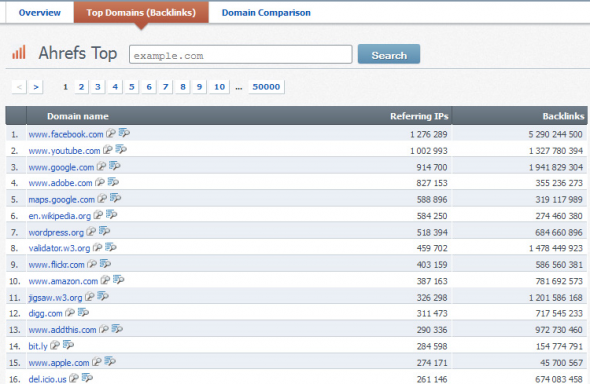590x384 pixels.
Task: Open the www.adobe.com domain link
Action: click(x=60, y=183)
